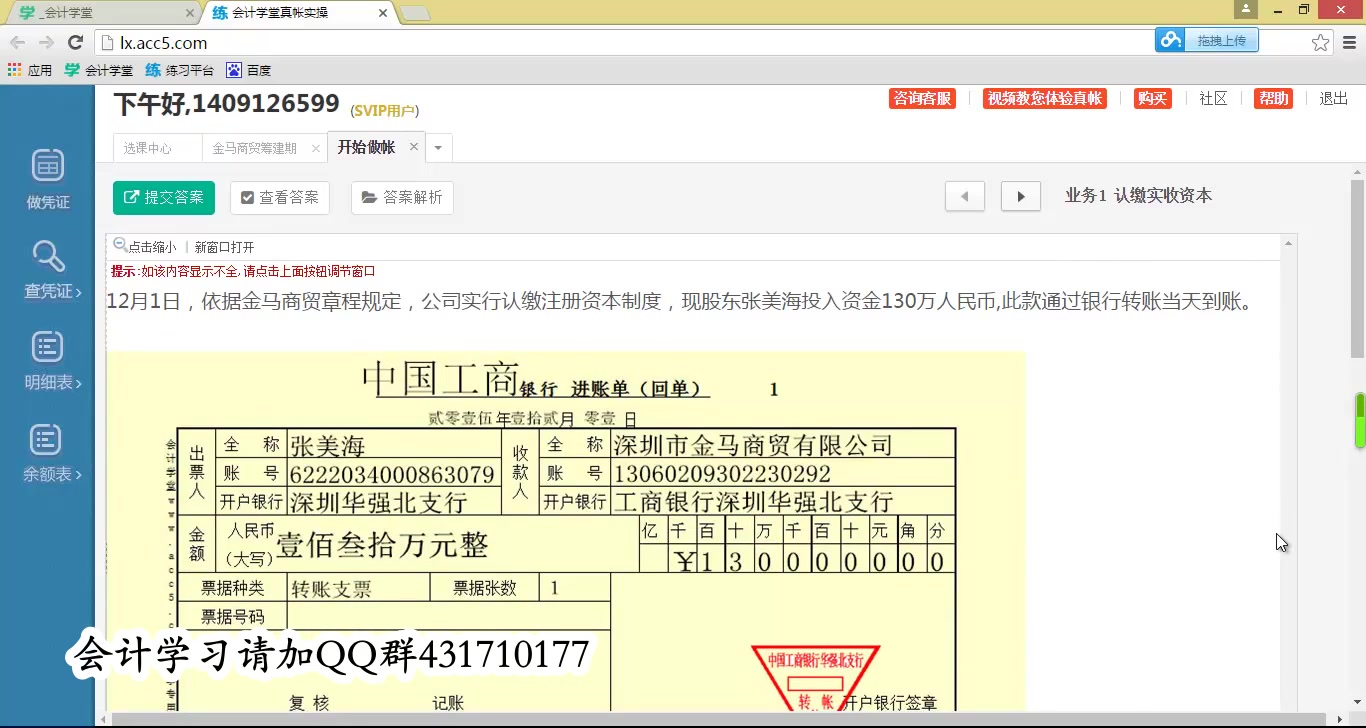Go back using the browser back arrow
The image size is (1366, 728).
[16, 43]
